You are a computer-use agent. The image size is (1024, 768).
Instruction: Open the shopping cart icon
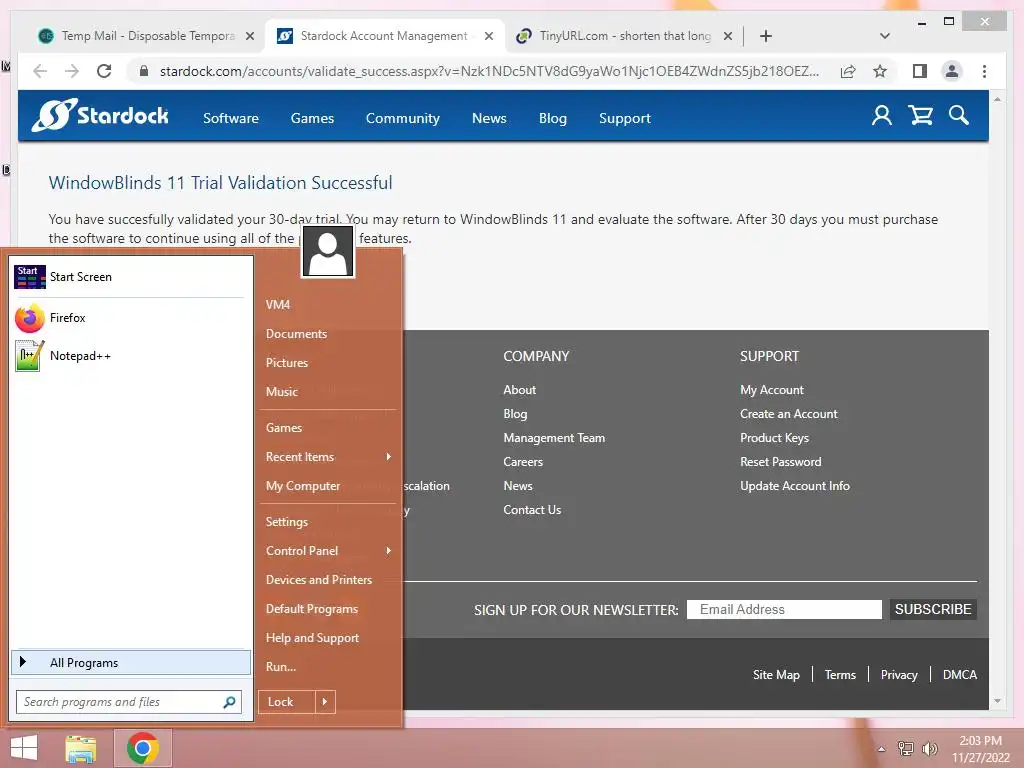tap(921, 116)
